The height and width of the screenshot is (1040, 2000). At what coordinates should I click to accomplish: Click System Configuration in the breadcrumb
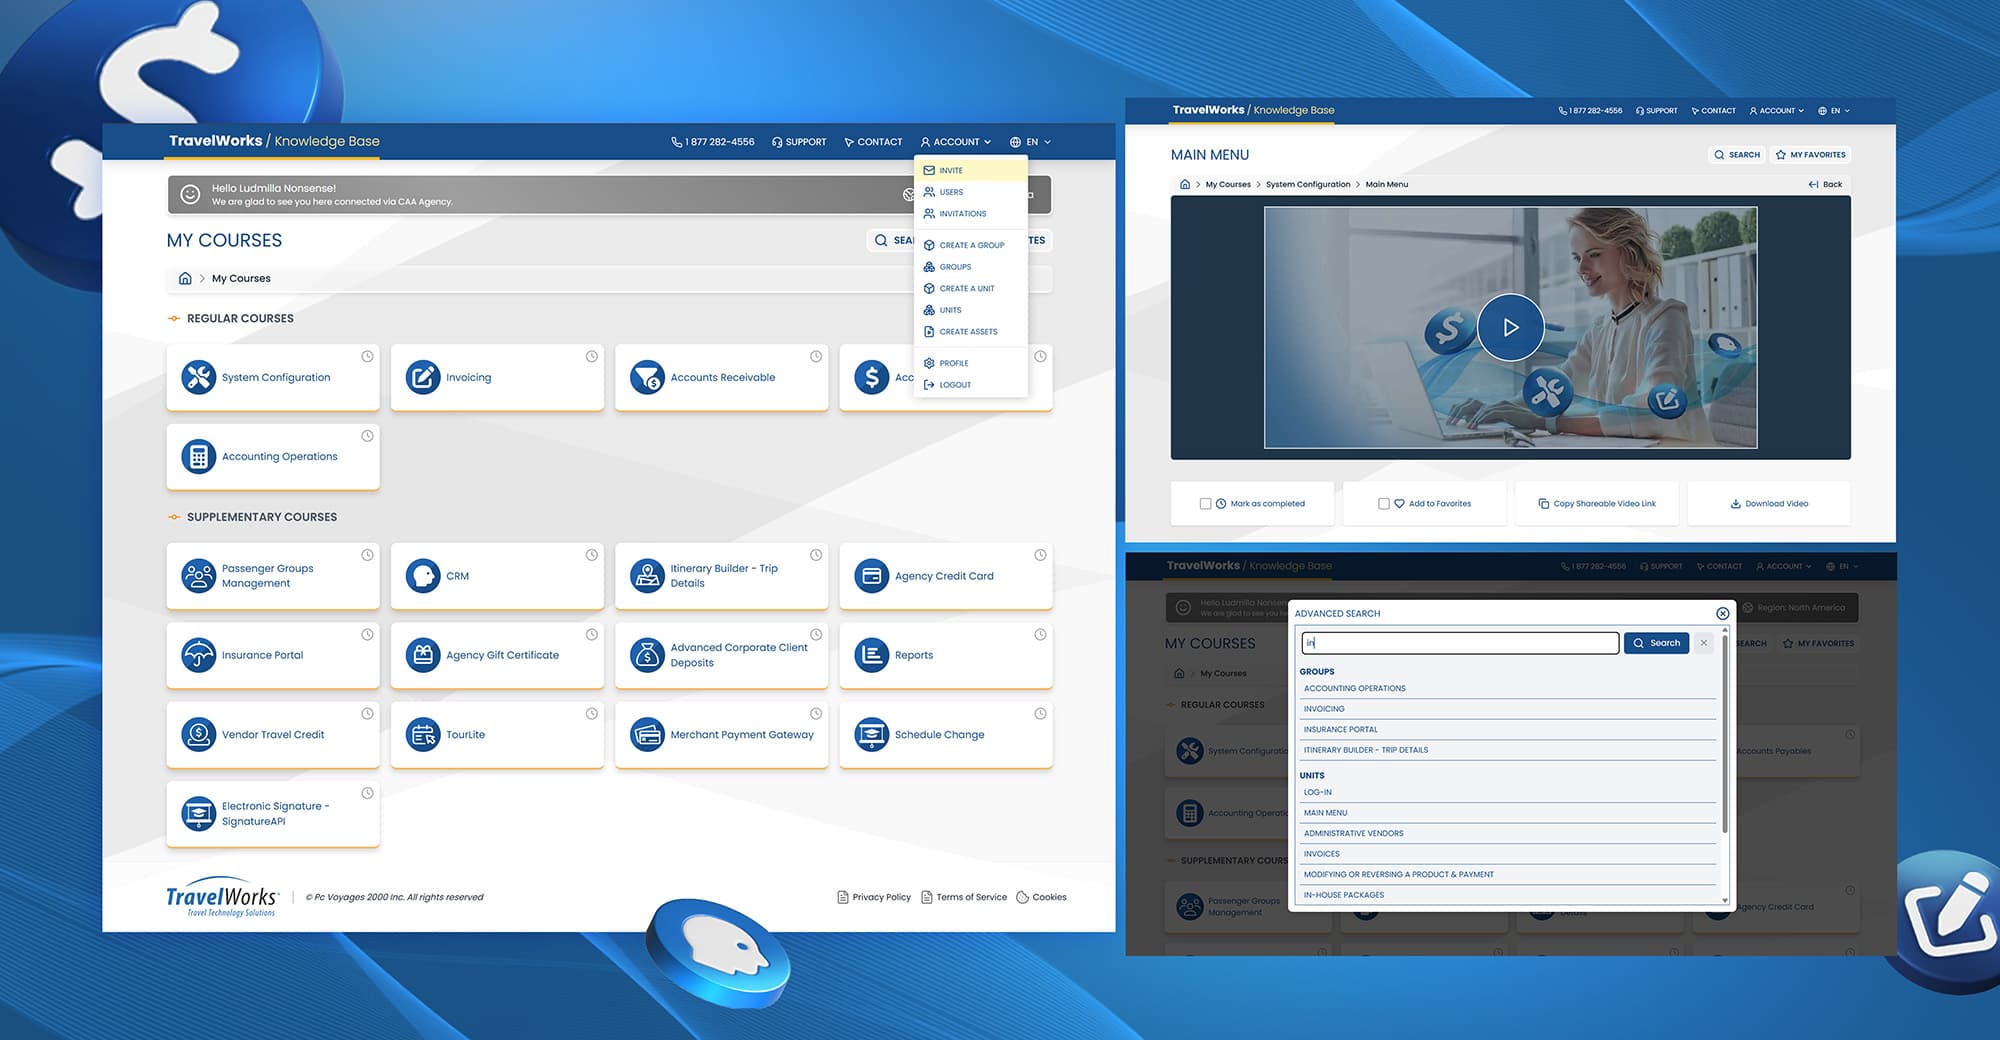click(1308, 184)
